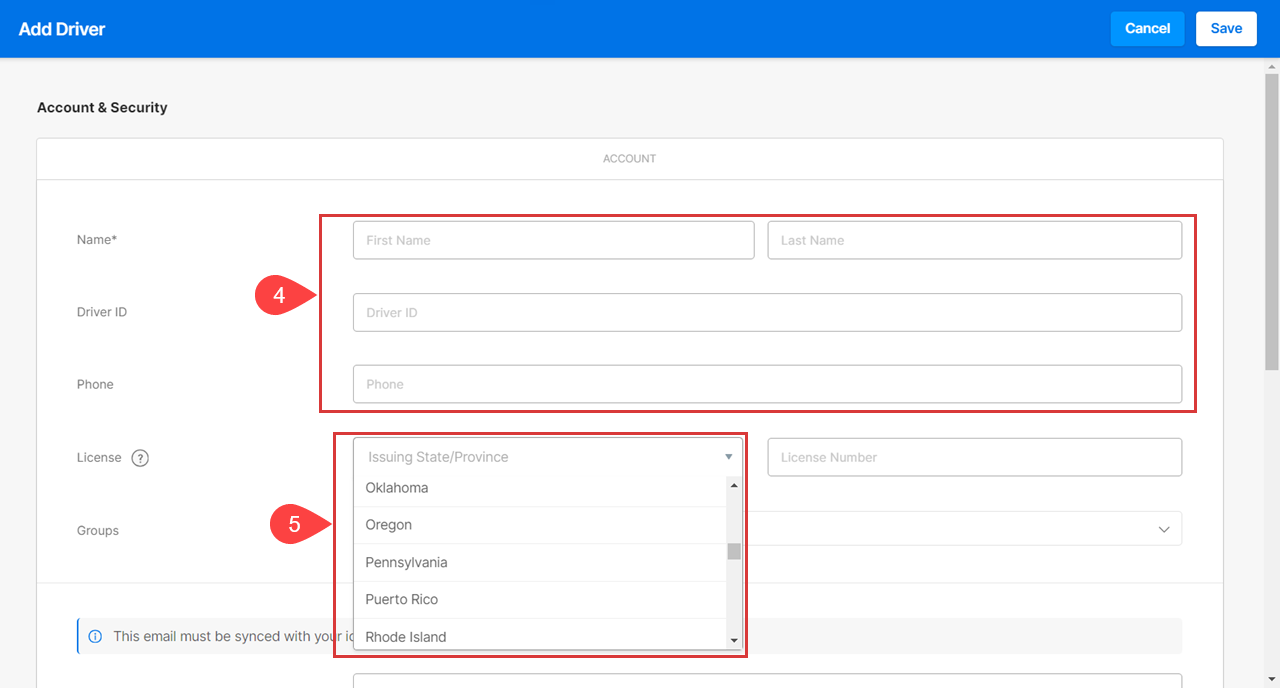Open the License help question-mark icon
Viewport: 1280px width, 688px height.
click(x=140, y=458)
